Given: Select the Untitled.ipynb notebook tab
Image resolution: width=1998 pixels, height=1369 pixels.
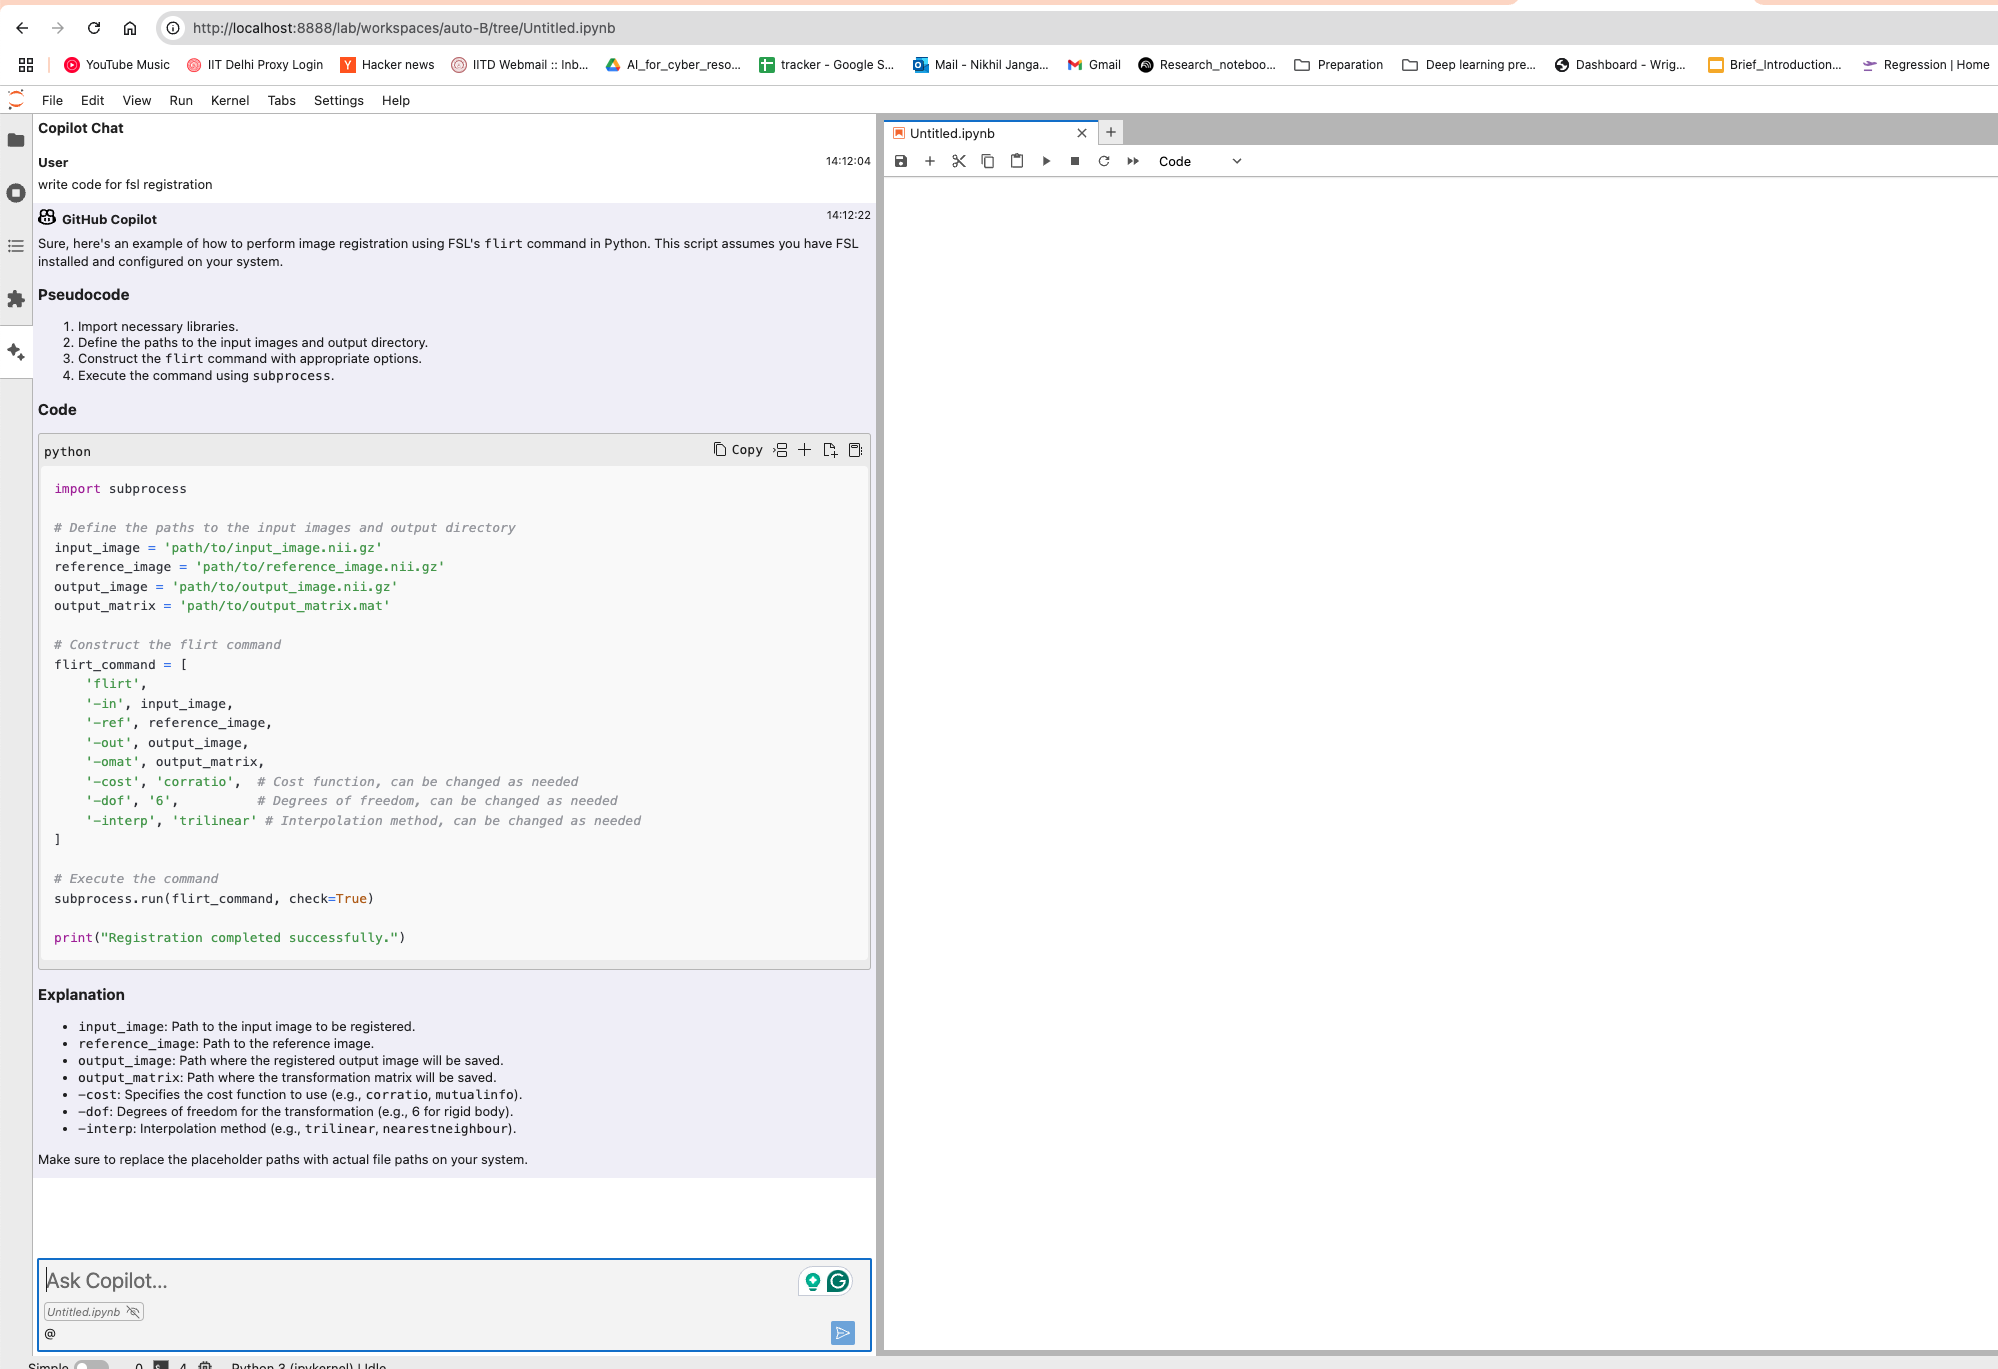Looking at the screenshot, I should click(952, 133).
